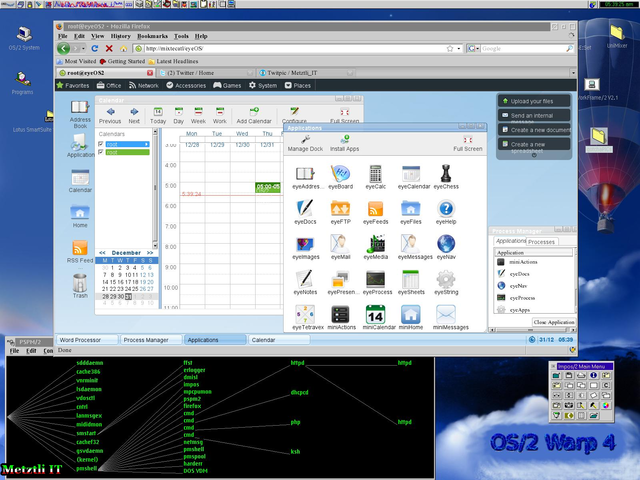The width and height of the screenshot is (640, 480).
Task: Open the Firefox back history dropdown arrow
Action: [x=84, y=49]
